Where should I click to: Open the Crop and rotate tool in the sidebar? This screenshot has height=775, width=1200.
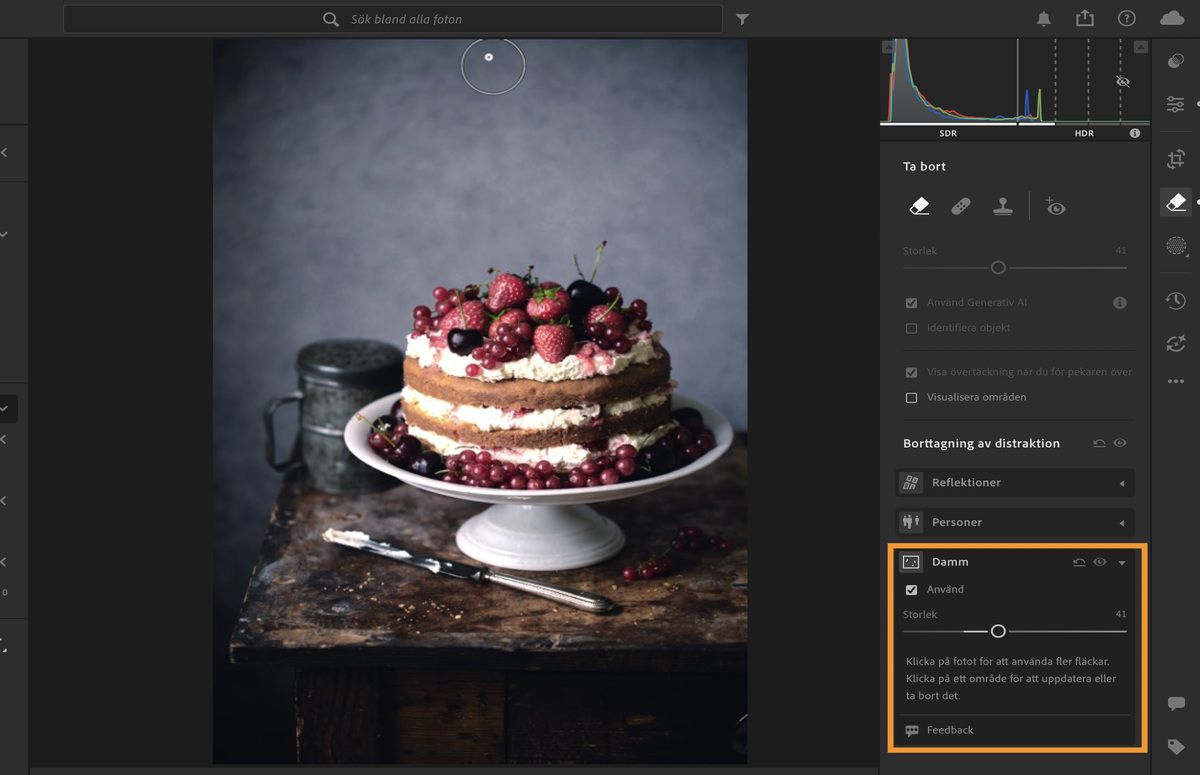(1176, 158)
